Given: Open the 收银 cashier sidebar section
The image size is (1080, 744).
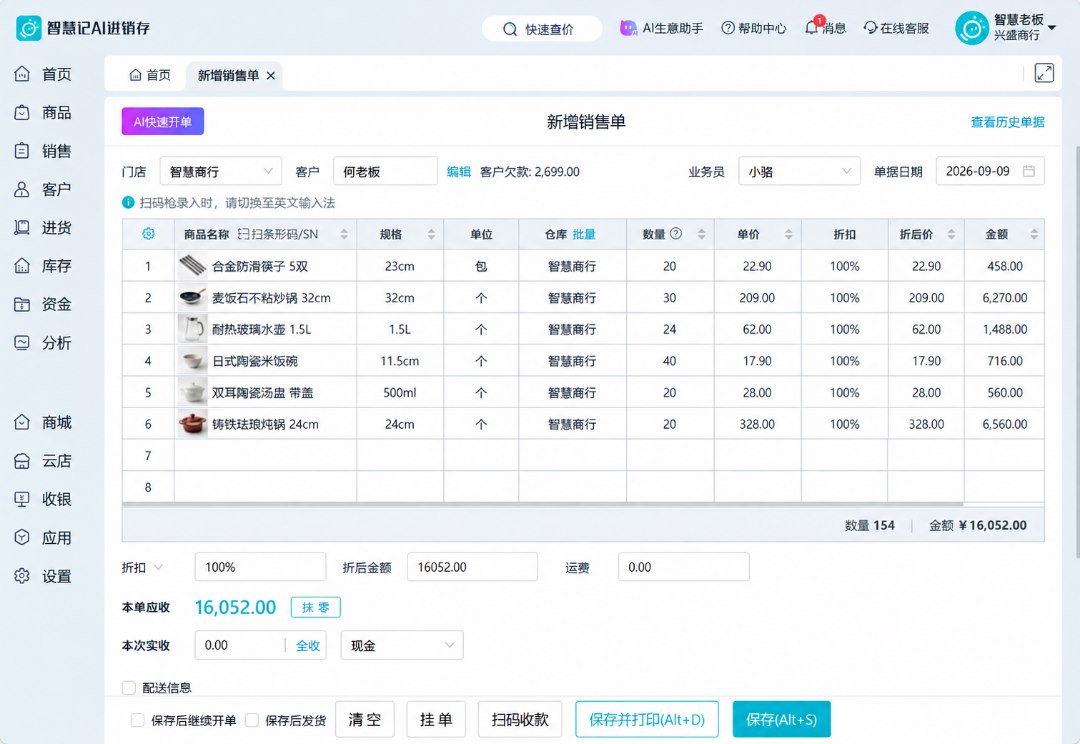Looking at the screenshot, I should click(x=43, y=499).
